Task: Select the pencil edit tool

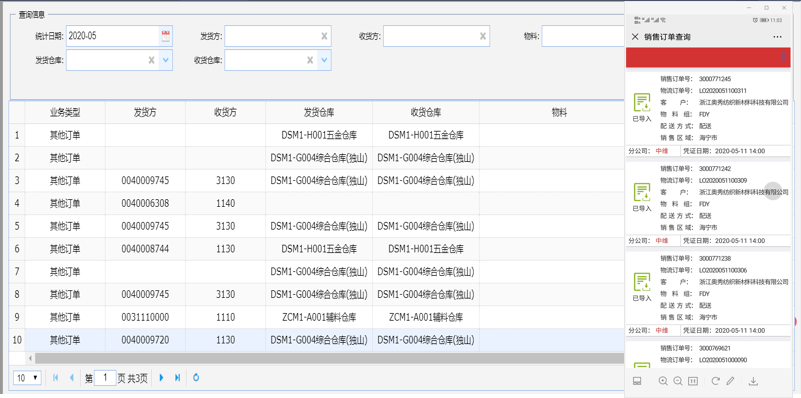Action: (x=731, y=381)
